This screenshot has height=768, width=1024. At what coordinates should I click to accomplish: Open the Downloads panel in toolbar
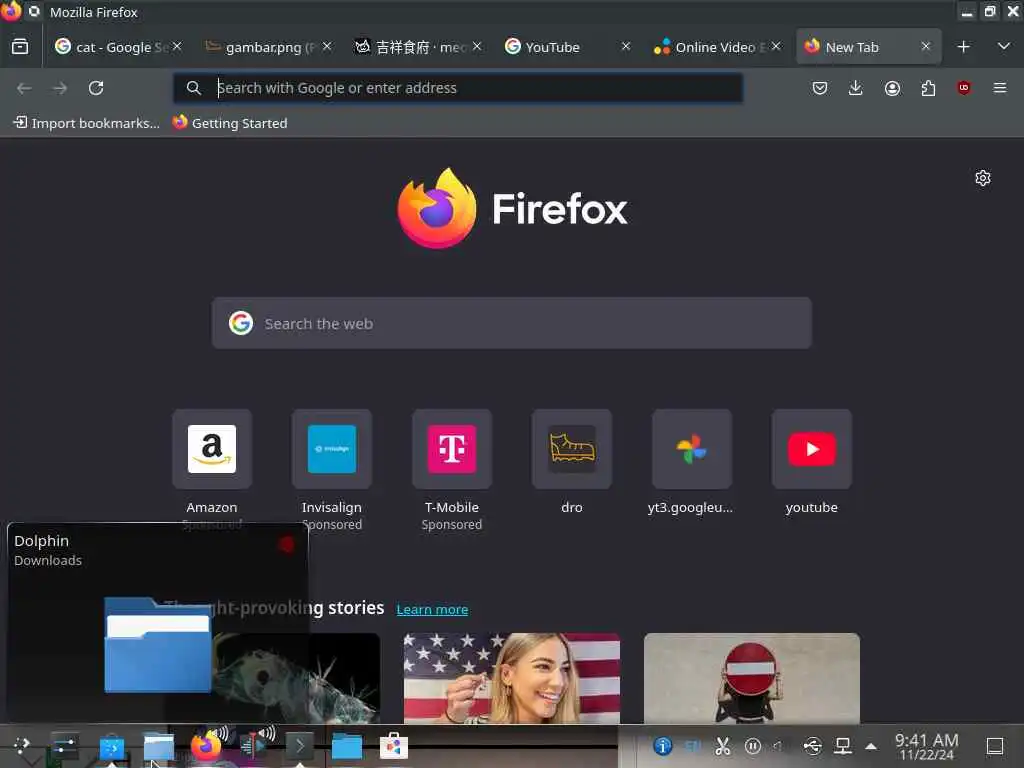point(856,88)
